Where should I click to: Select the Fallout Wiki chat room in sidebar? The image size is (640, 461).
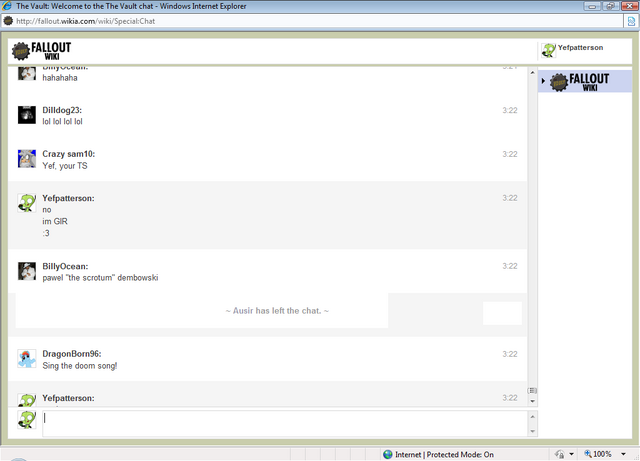point(585,81)
